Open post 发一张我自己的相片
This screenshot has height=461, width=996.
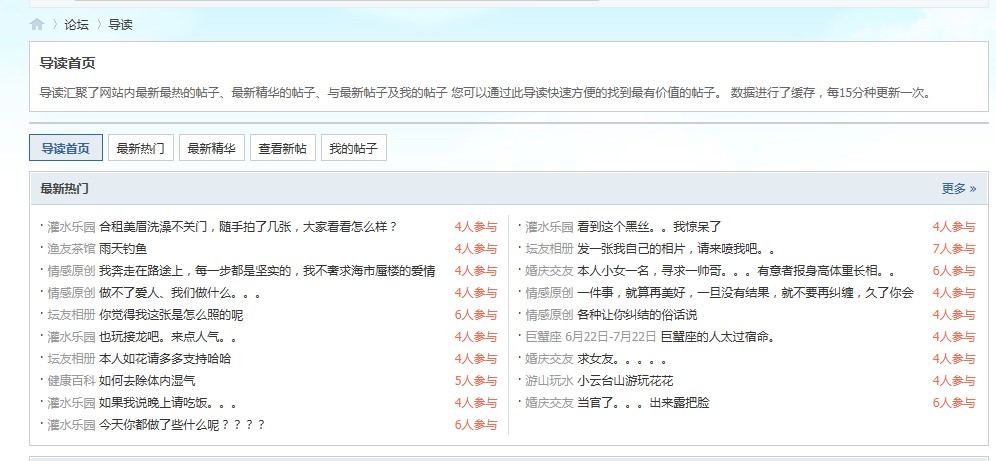point(676,249)
